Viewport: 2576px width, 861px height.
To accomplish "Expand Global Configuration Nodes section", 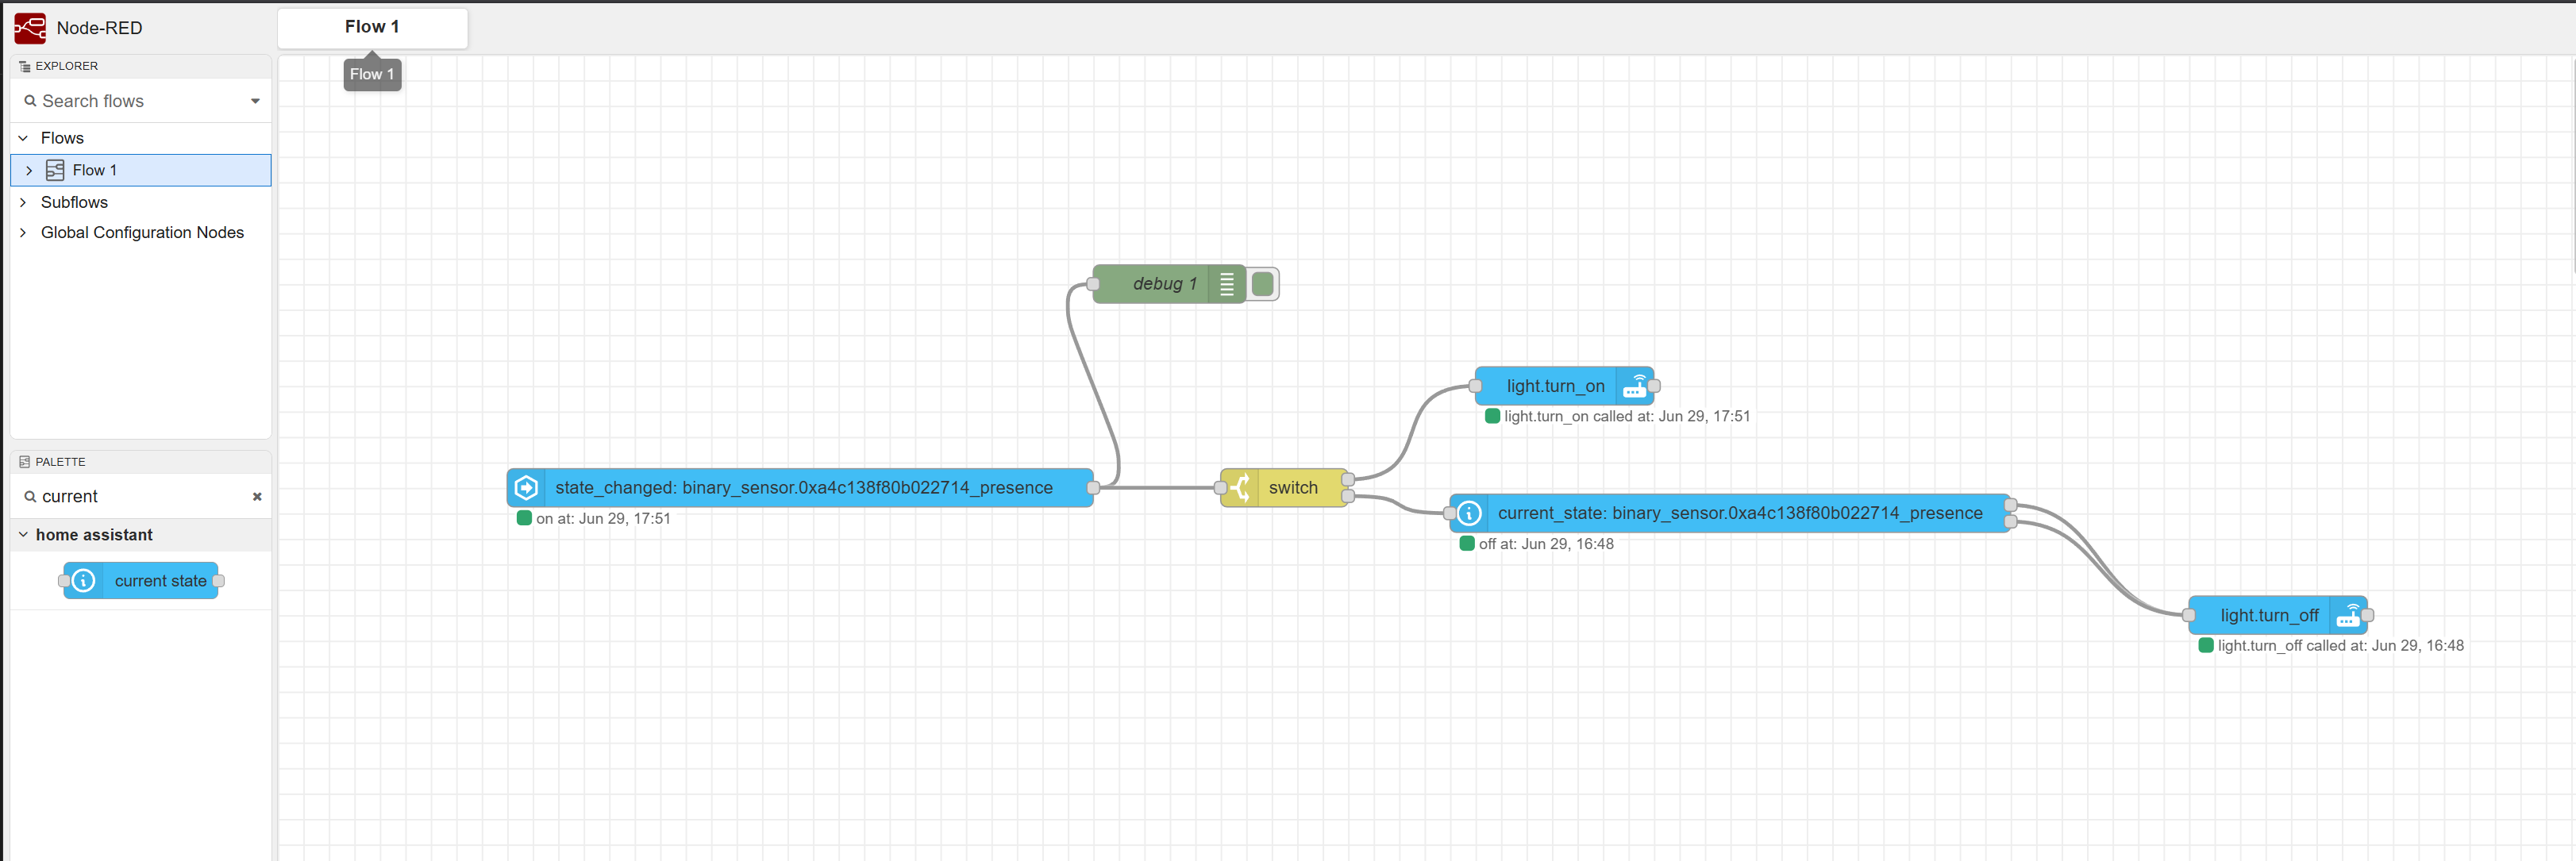I will click(23, 232).
